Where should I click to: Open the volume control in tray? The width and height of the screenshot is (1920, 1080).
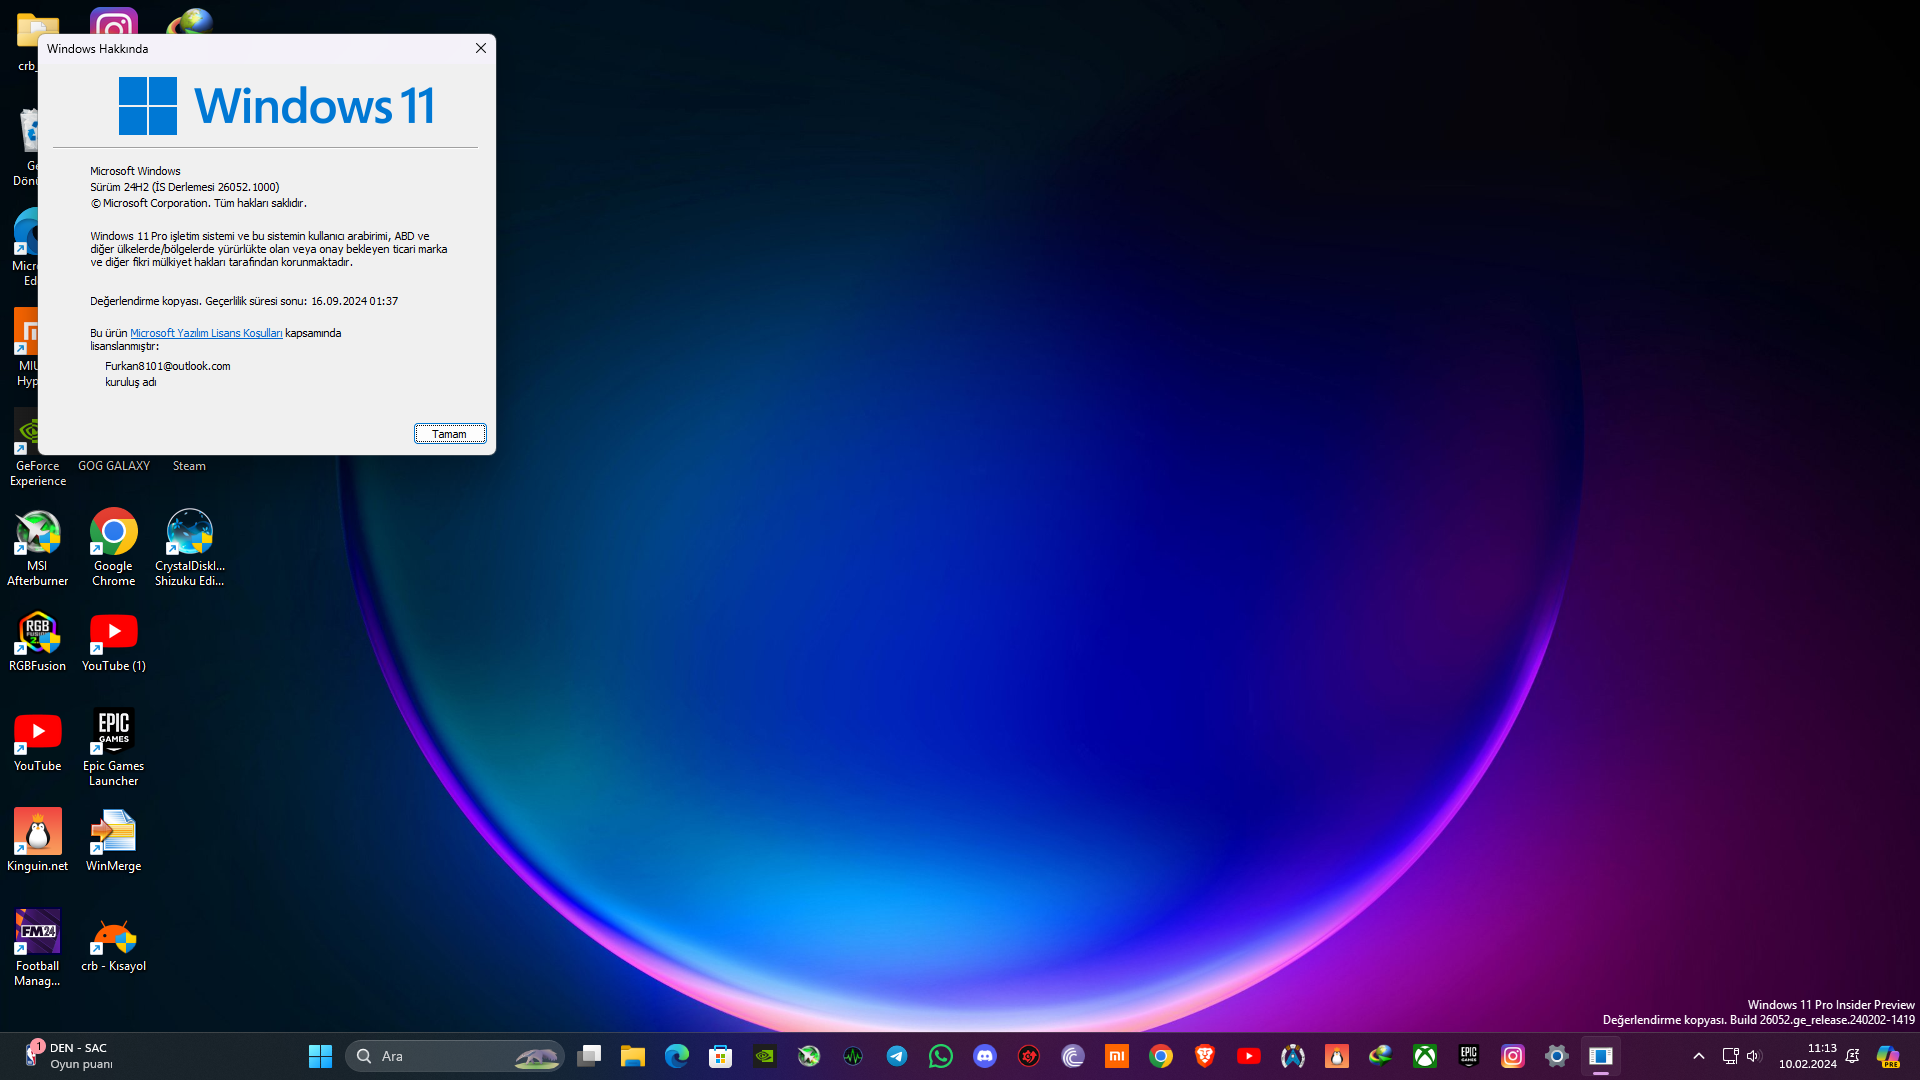1753,1056
